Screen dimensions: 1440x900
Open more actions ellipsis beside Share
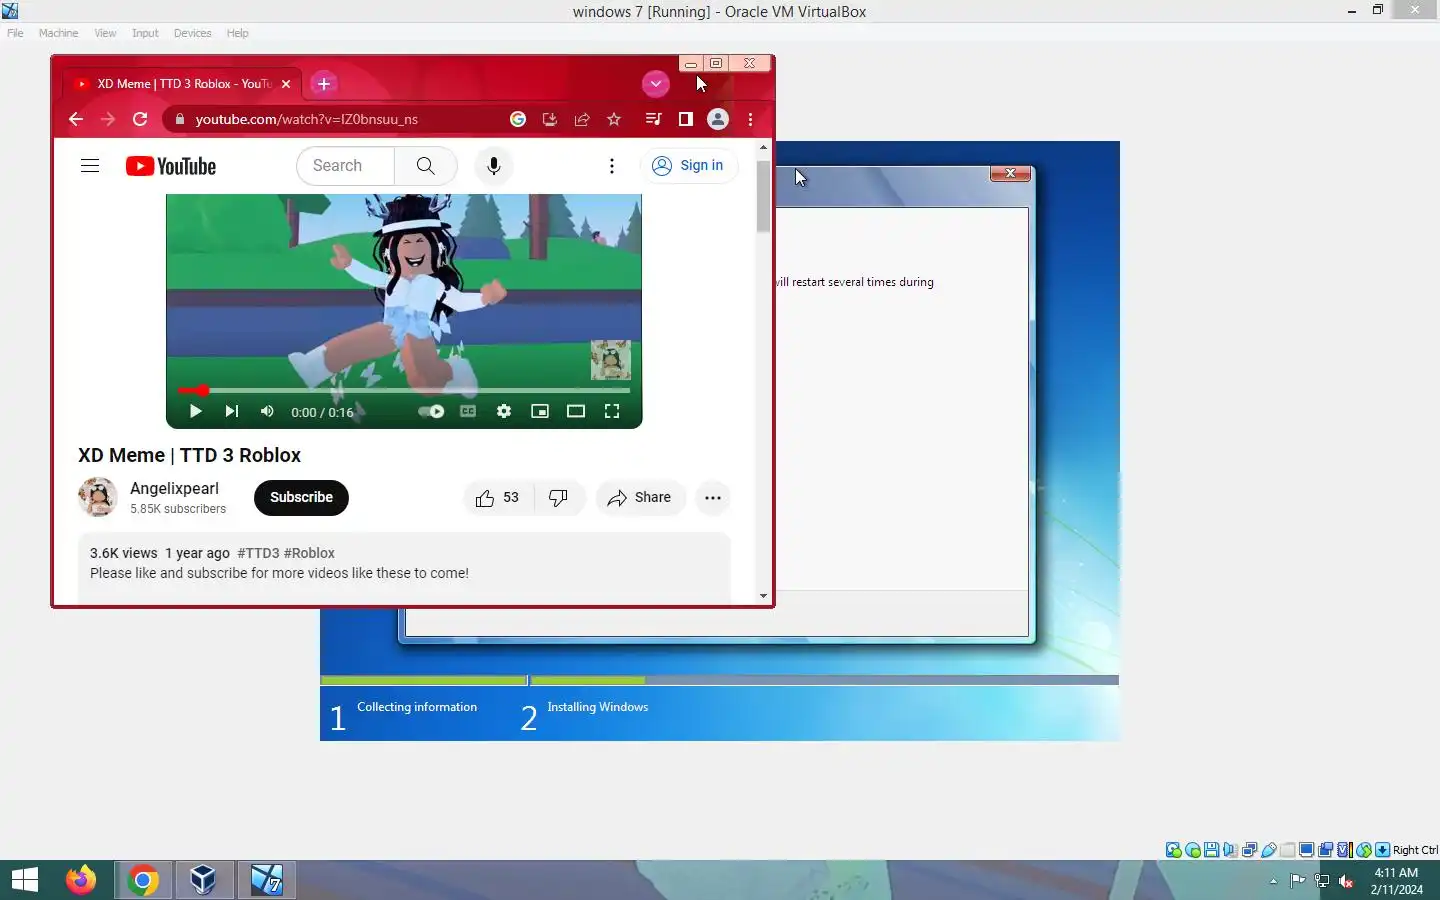coord(713,498)
